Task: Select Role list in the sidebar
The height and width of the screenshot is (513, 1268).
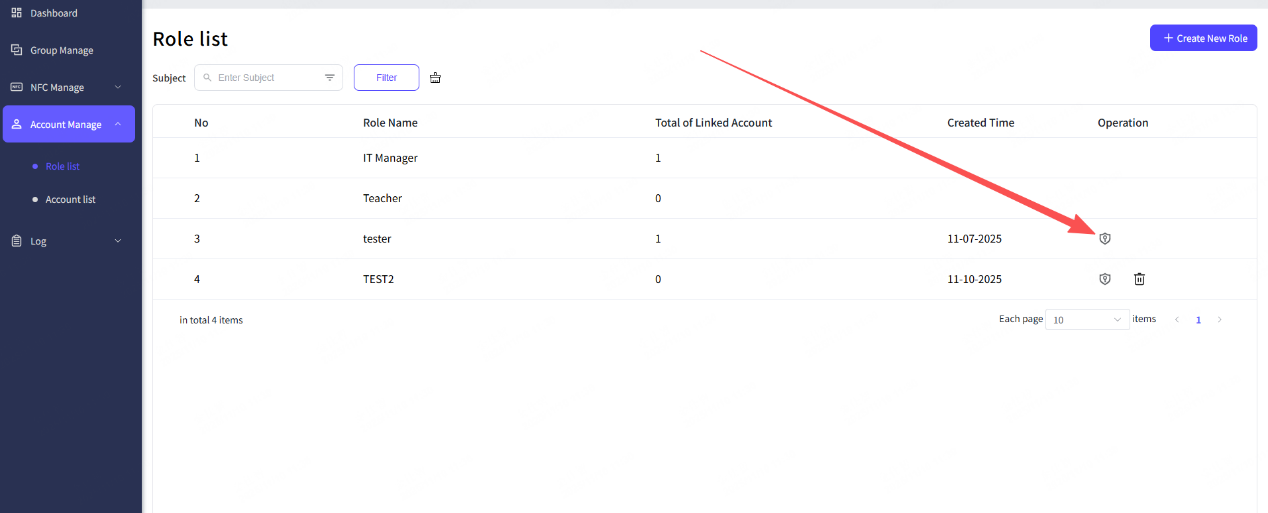Action: 62,167
